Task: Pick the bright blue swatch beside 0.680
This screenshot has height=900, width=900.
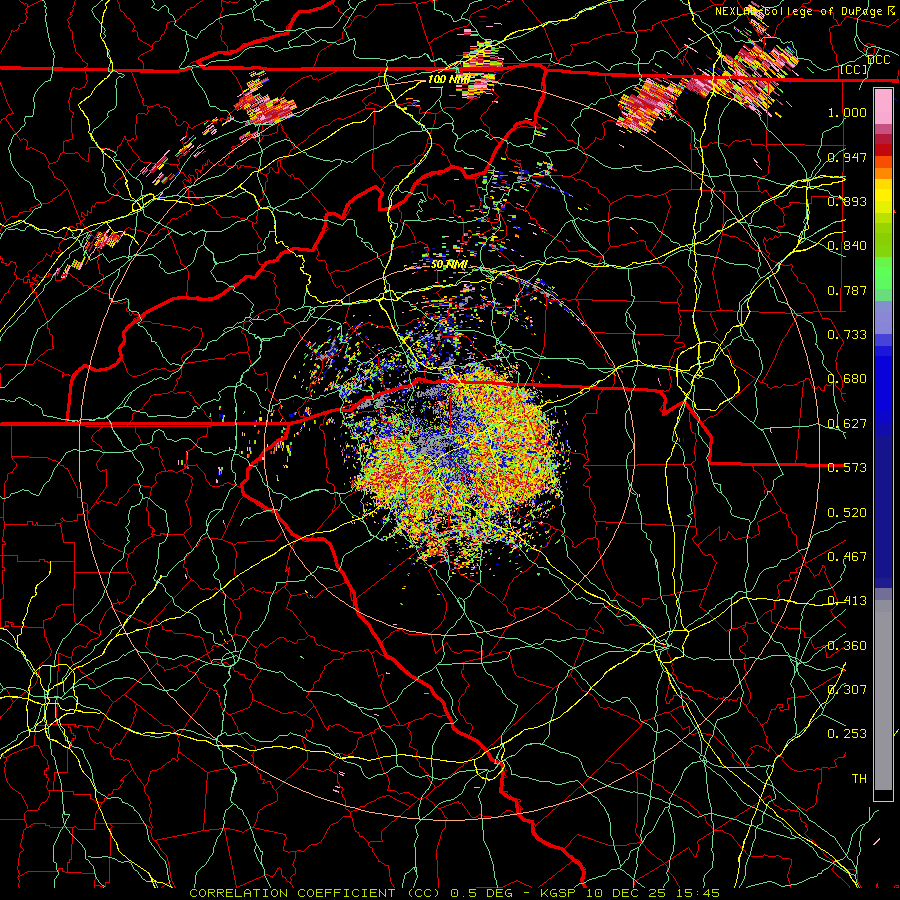Action: click(x=883, y=385)
